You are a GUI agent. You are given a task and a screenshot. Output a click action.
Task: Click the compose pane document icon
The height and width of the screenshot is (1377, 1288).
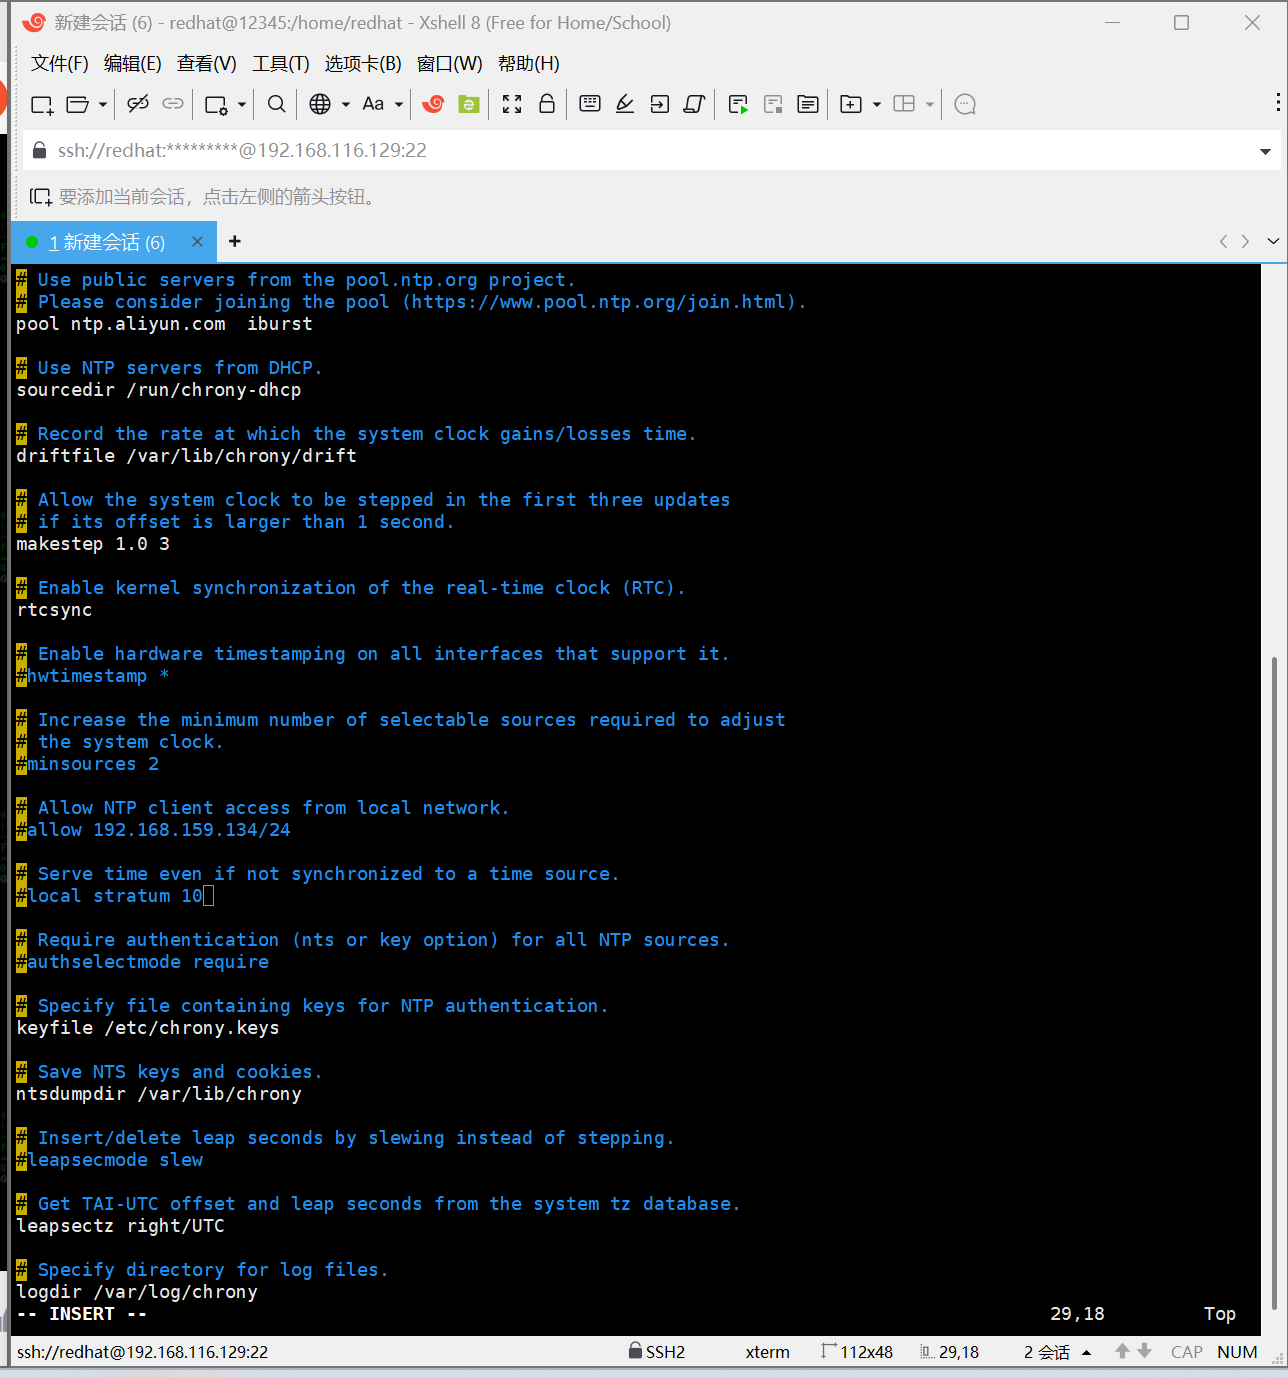[x=808, y=104]
